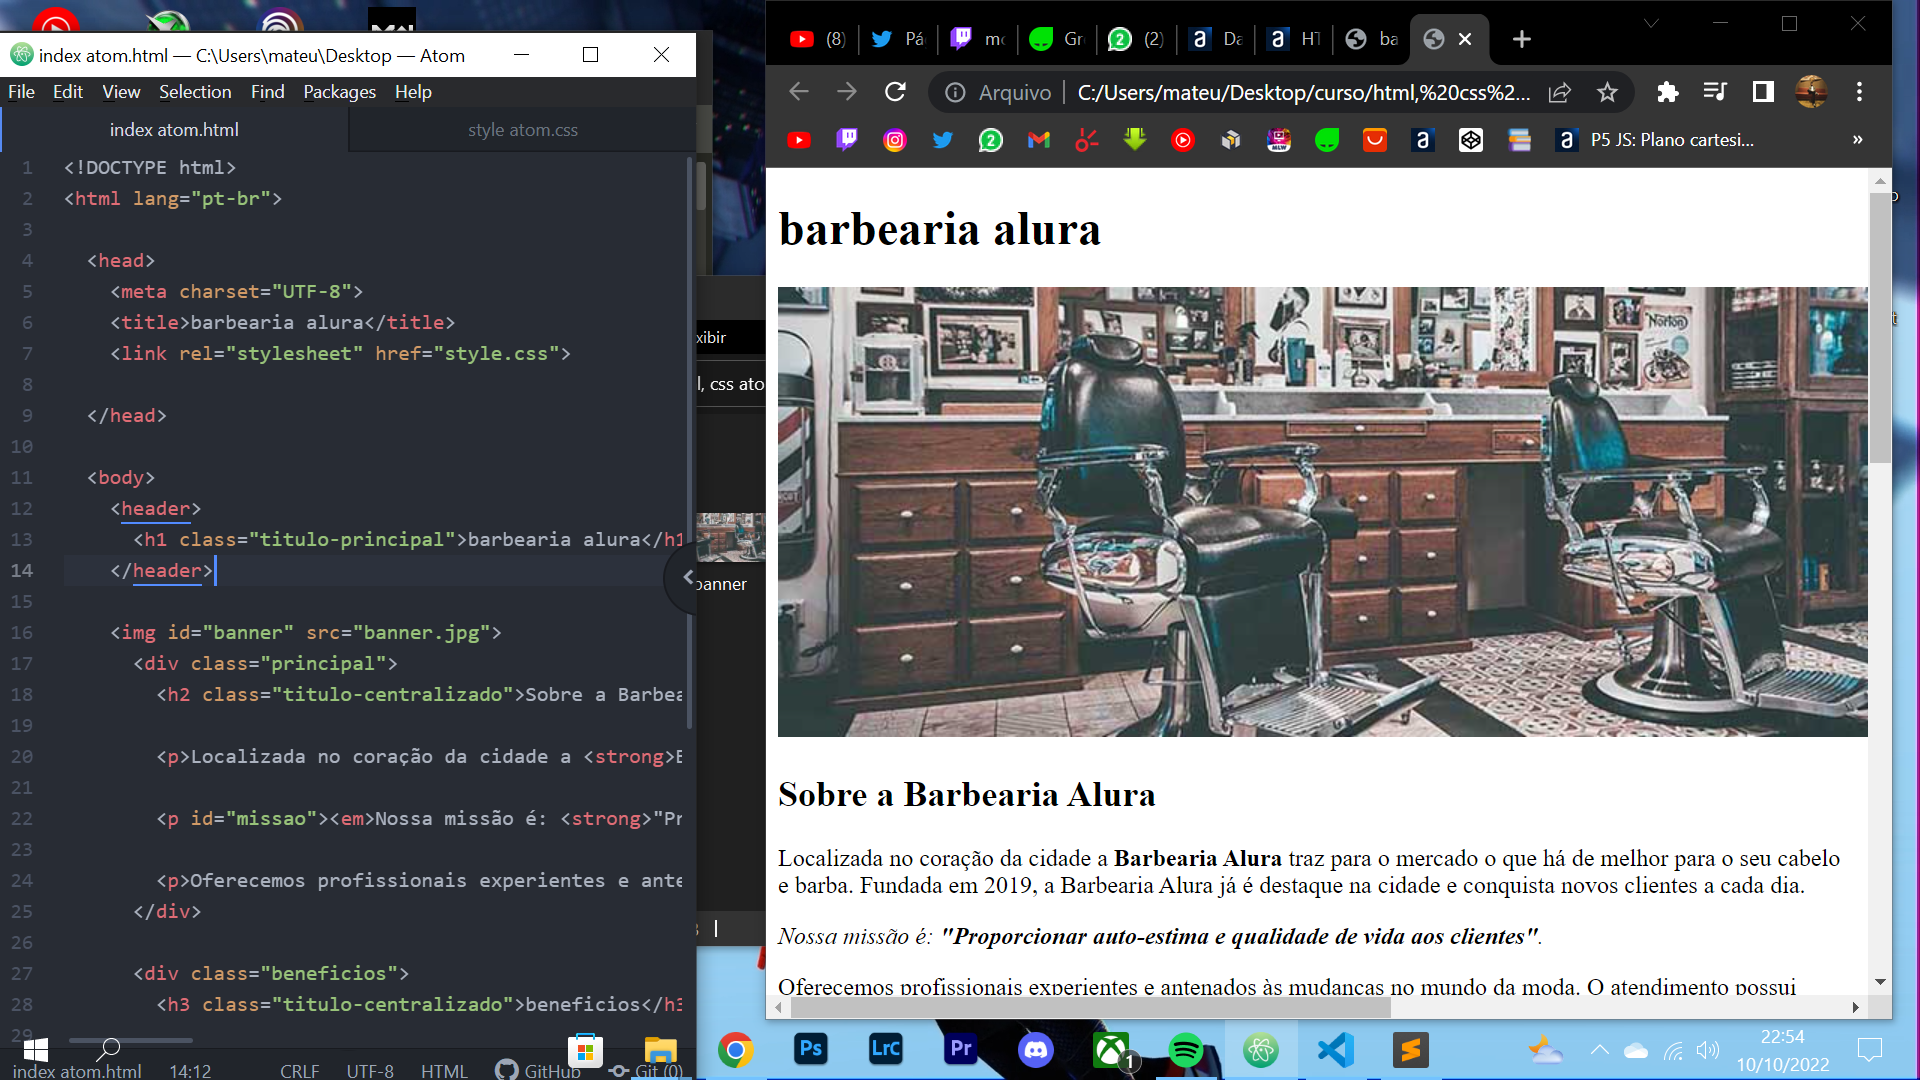This screenshot has width=1920, height=1080.
Task: Open Photoshop from the taskbar
Action: pos(811,1049)
